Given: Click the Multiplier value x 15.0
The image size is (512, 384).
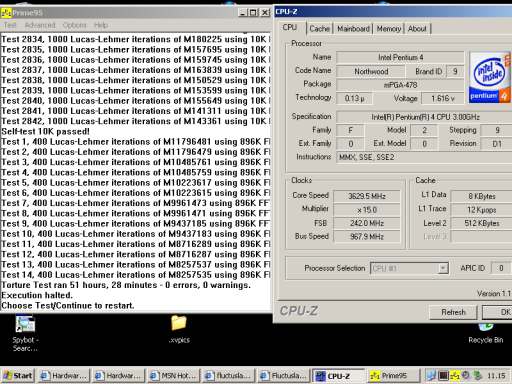Looking at the screenshot, I should pyautogui.click(x=367, y=210).
